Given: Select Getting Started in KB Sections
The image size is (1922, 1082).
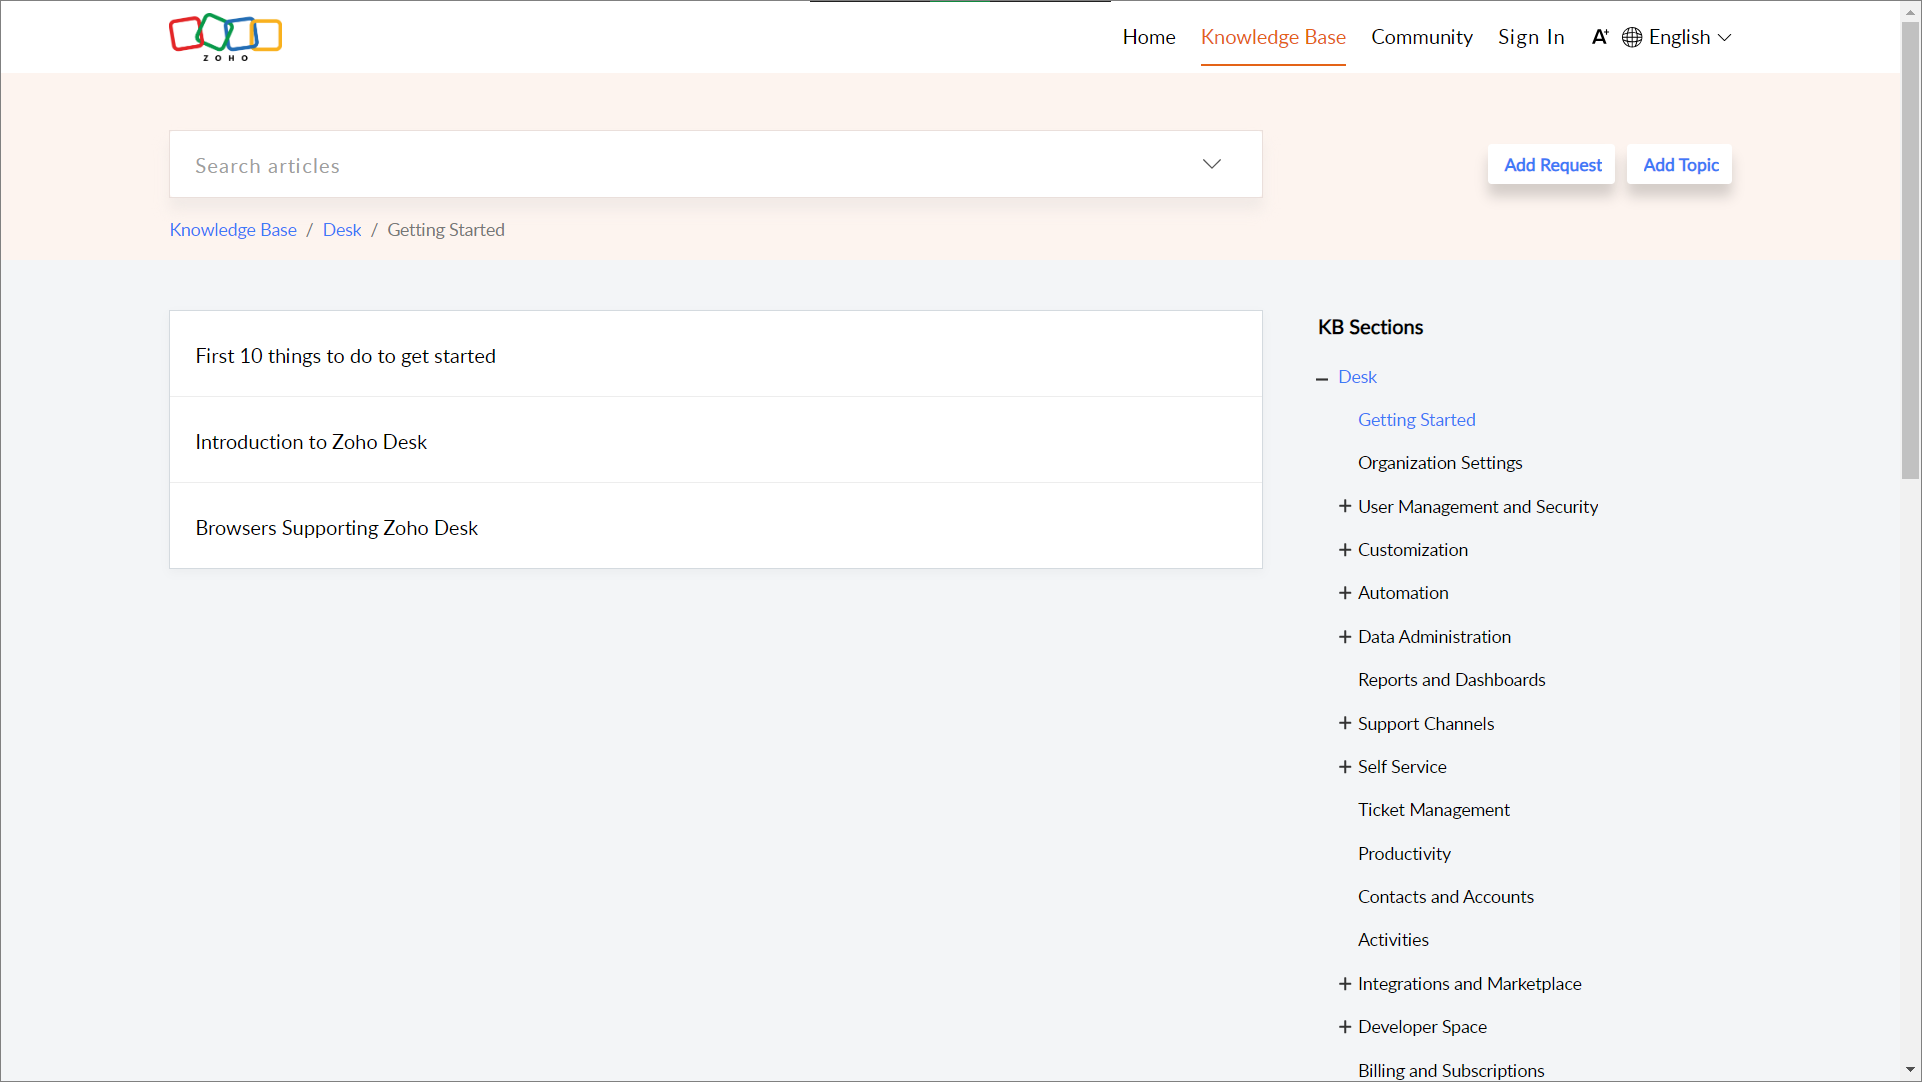Looking at the screenshot, I should click(x=1416, y=420).
